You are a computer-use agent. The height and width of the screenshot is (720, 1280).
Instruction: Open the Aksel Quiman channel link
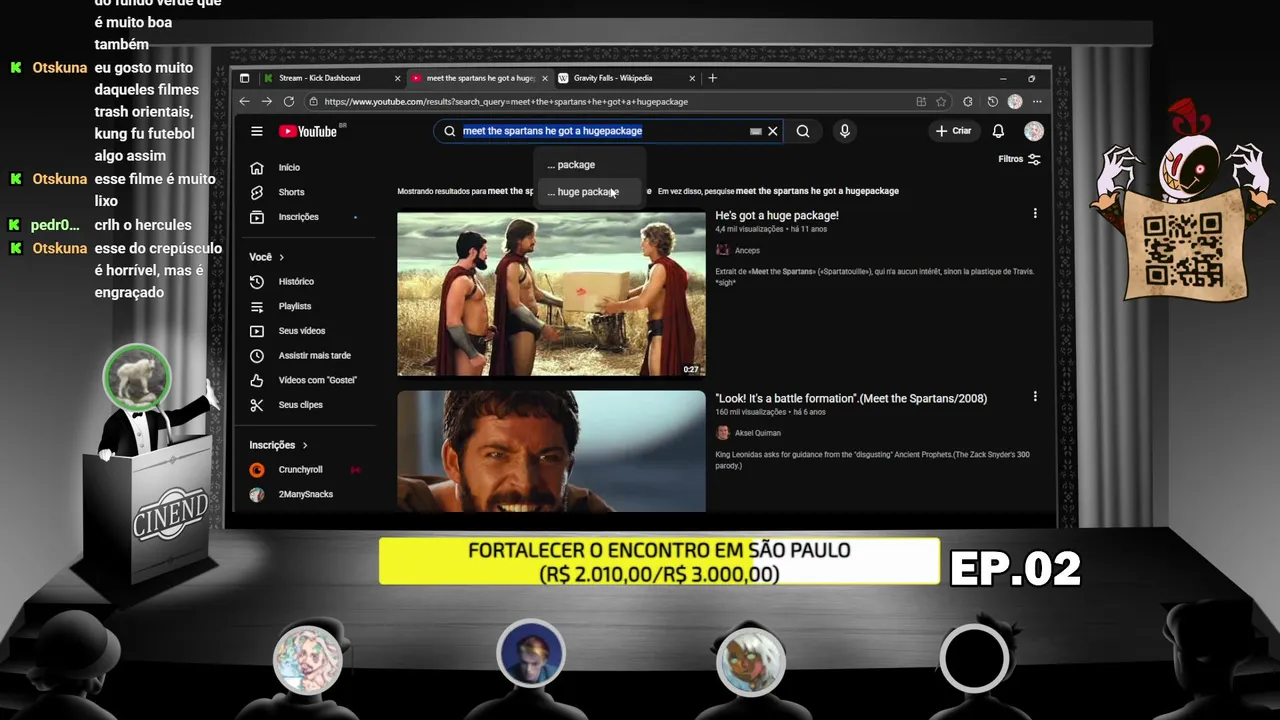pyautogui.click(x=758, y=433)
